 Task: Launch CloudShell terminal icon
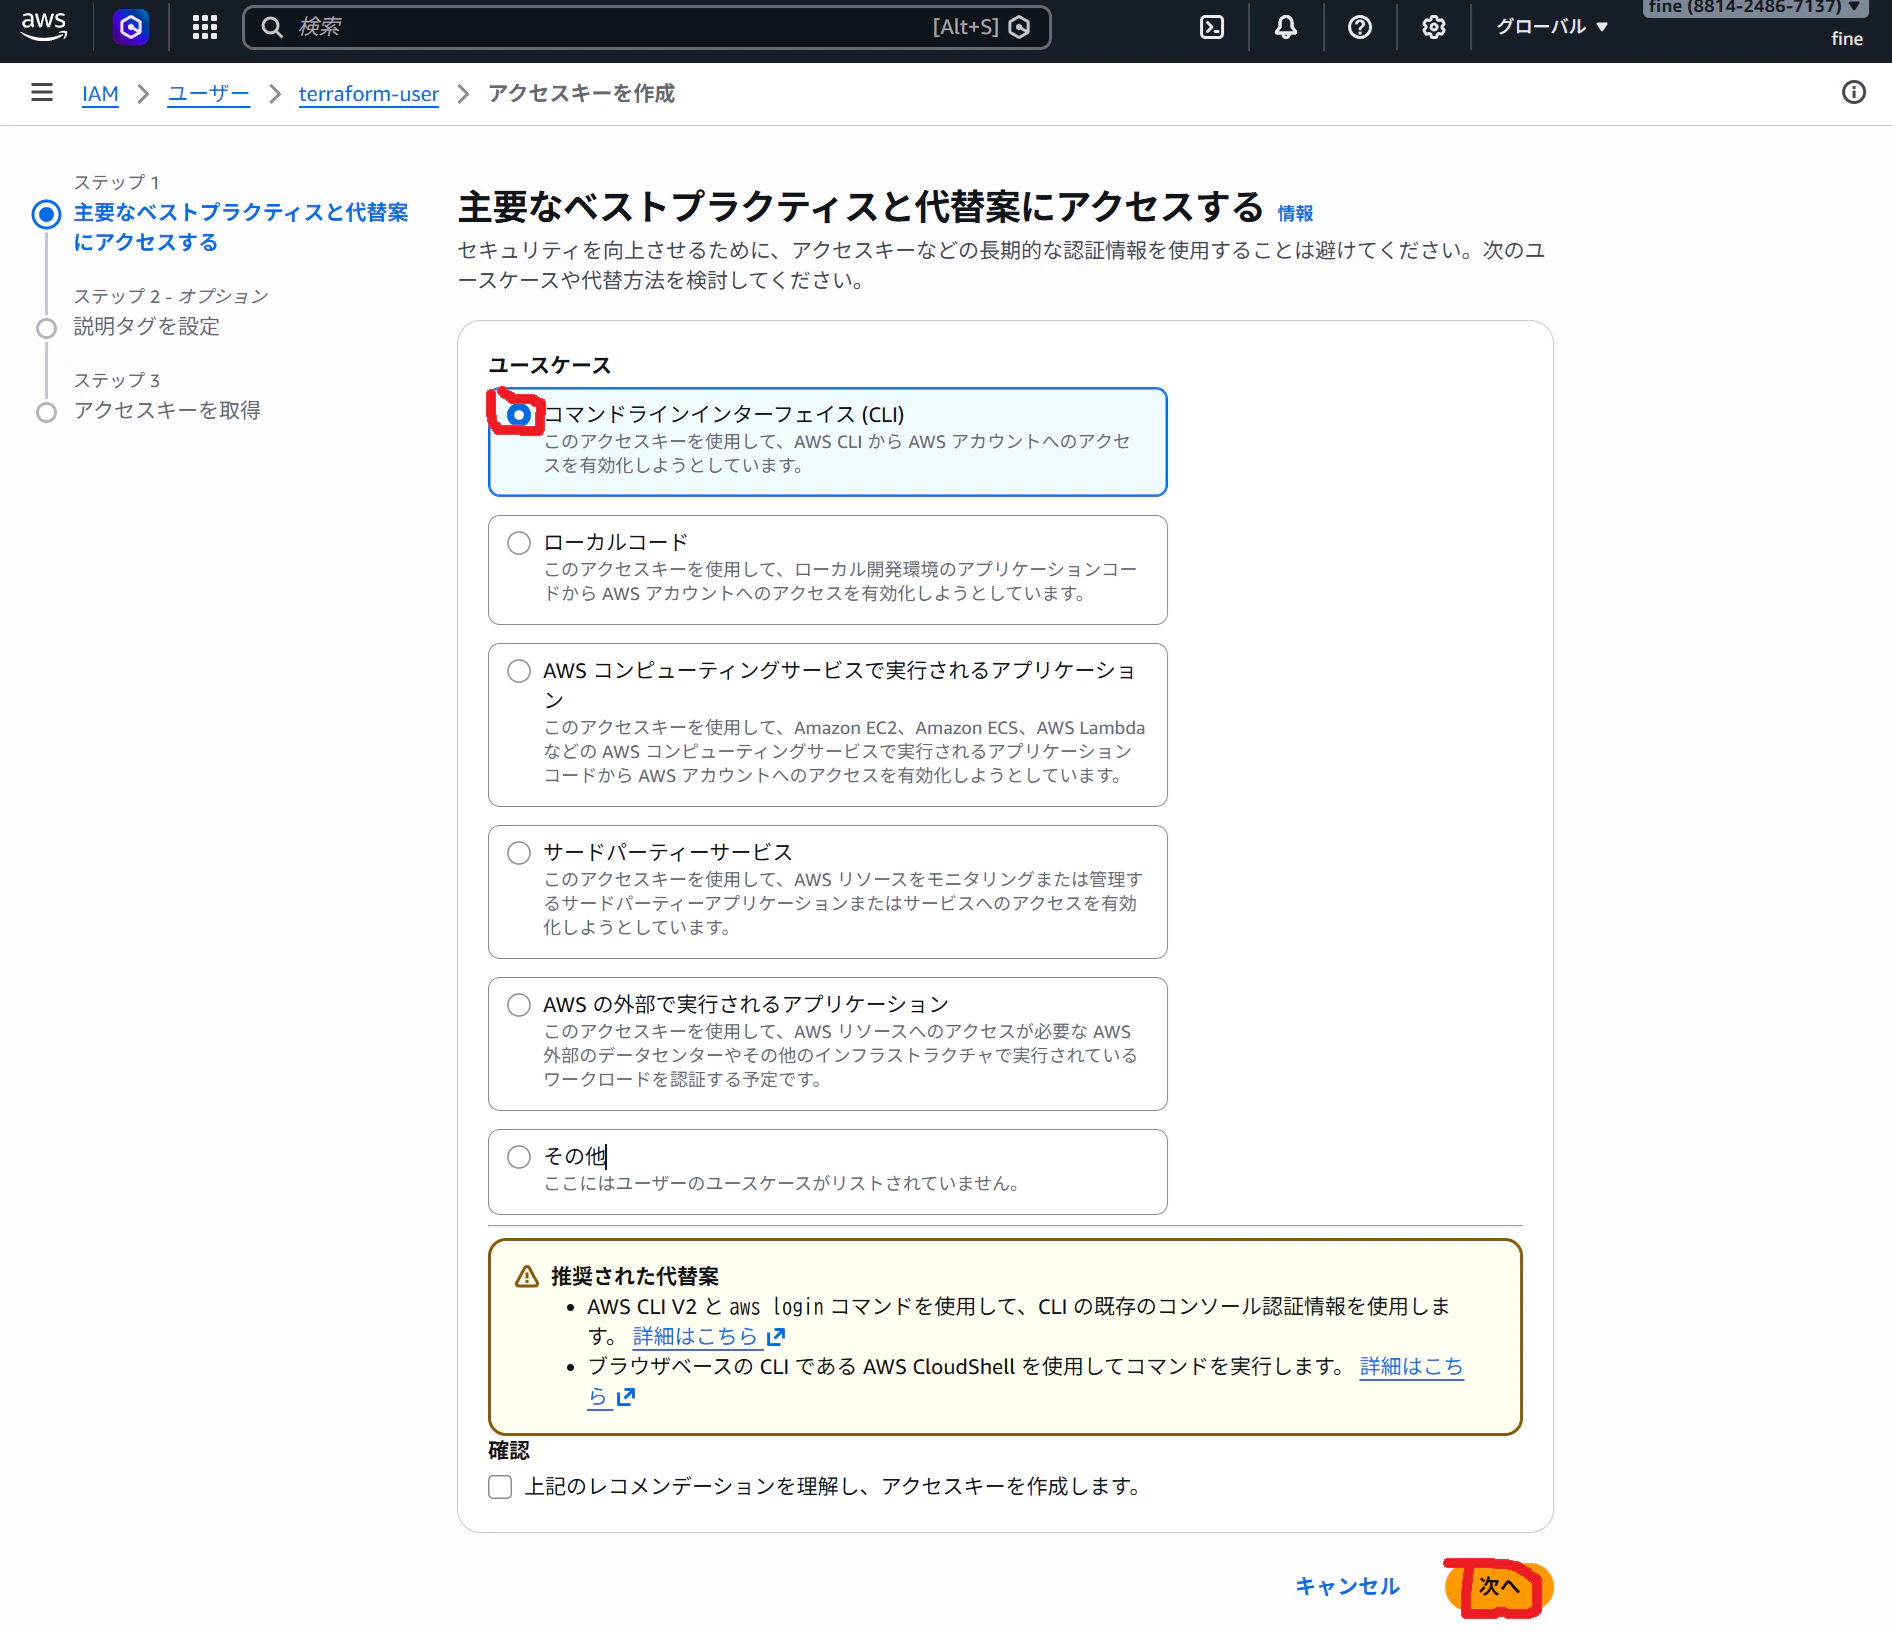1212,27
